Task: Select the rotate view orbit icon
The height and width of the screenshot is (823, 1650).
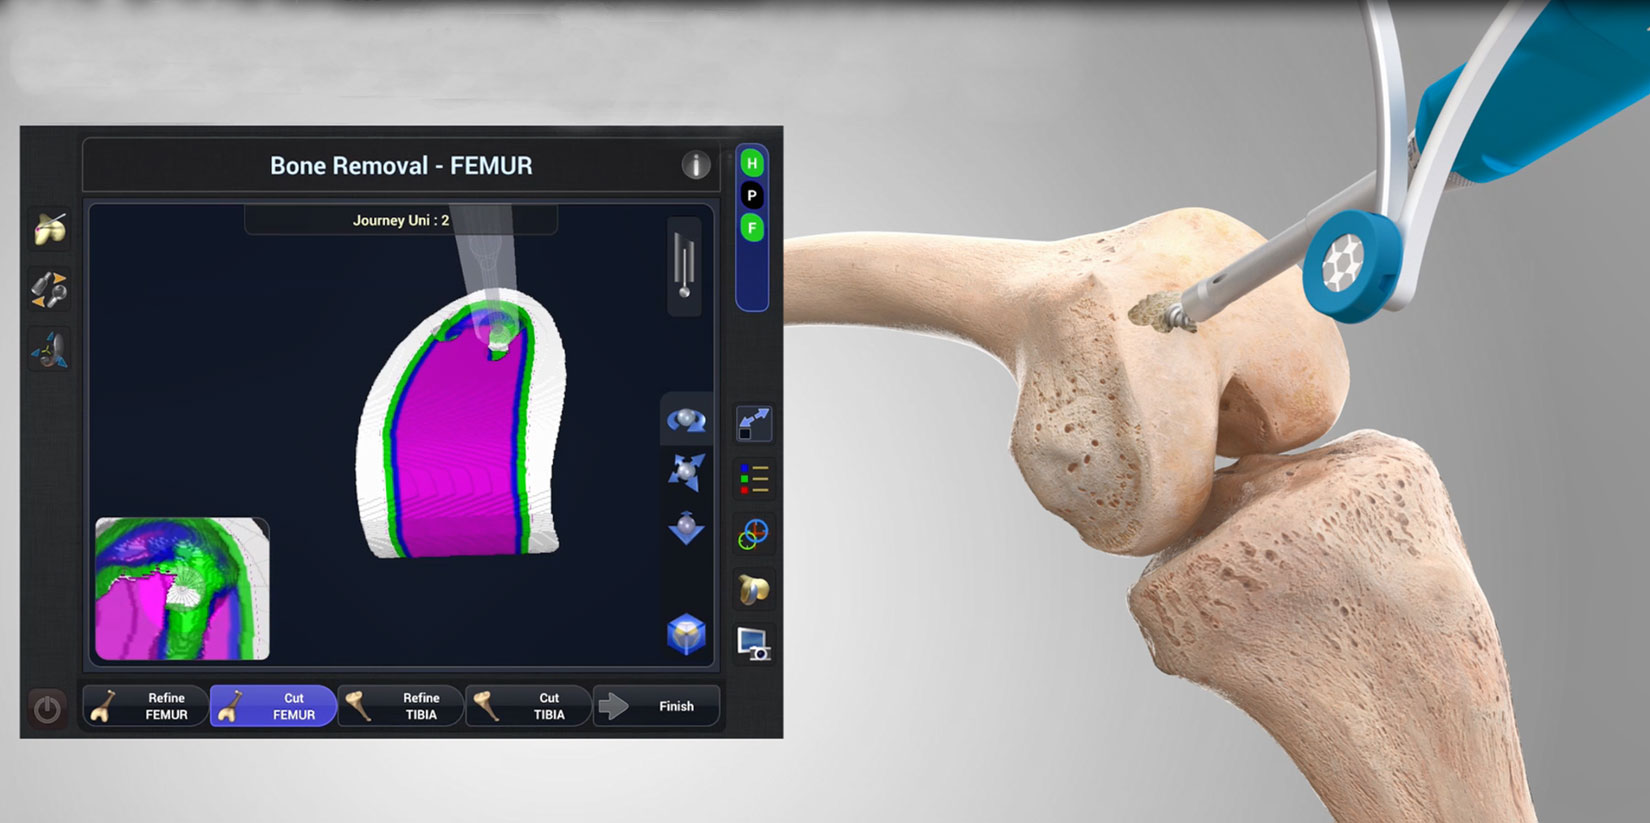Action: coord(686,420)
